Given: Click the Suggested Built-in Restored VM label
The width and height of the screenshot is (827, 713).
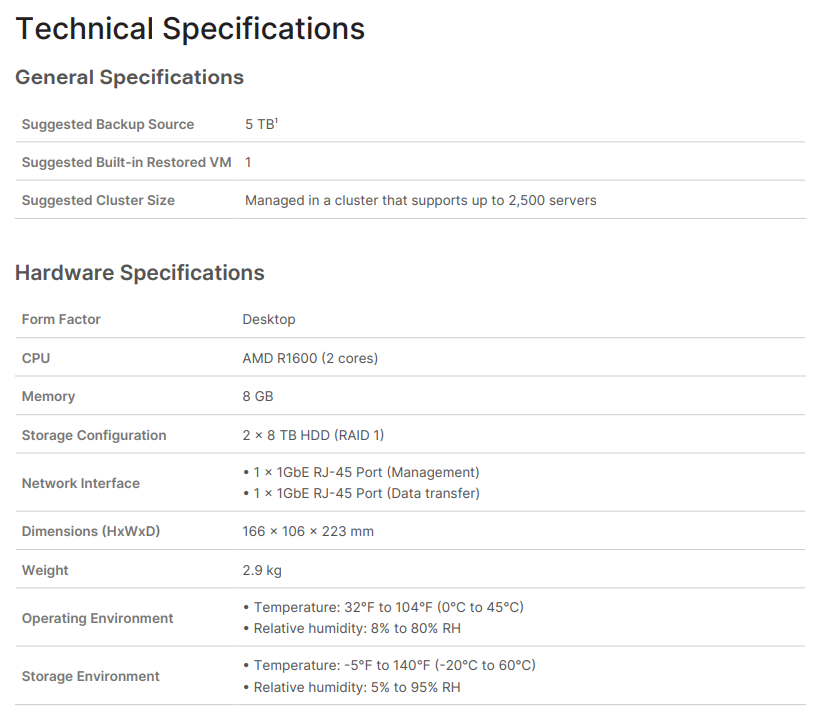Looking at the screenshot, I should click(x=126, y=162).
